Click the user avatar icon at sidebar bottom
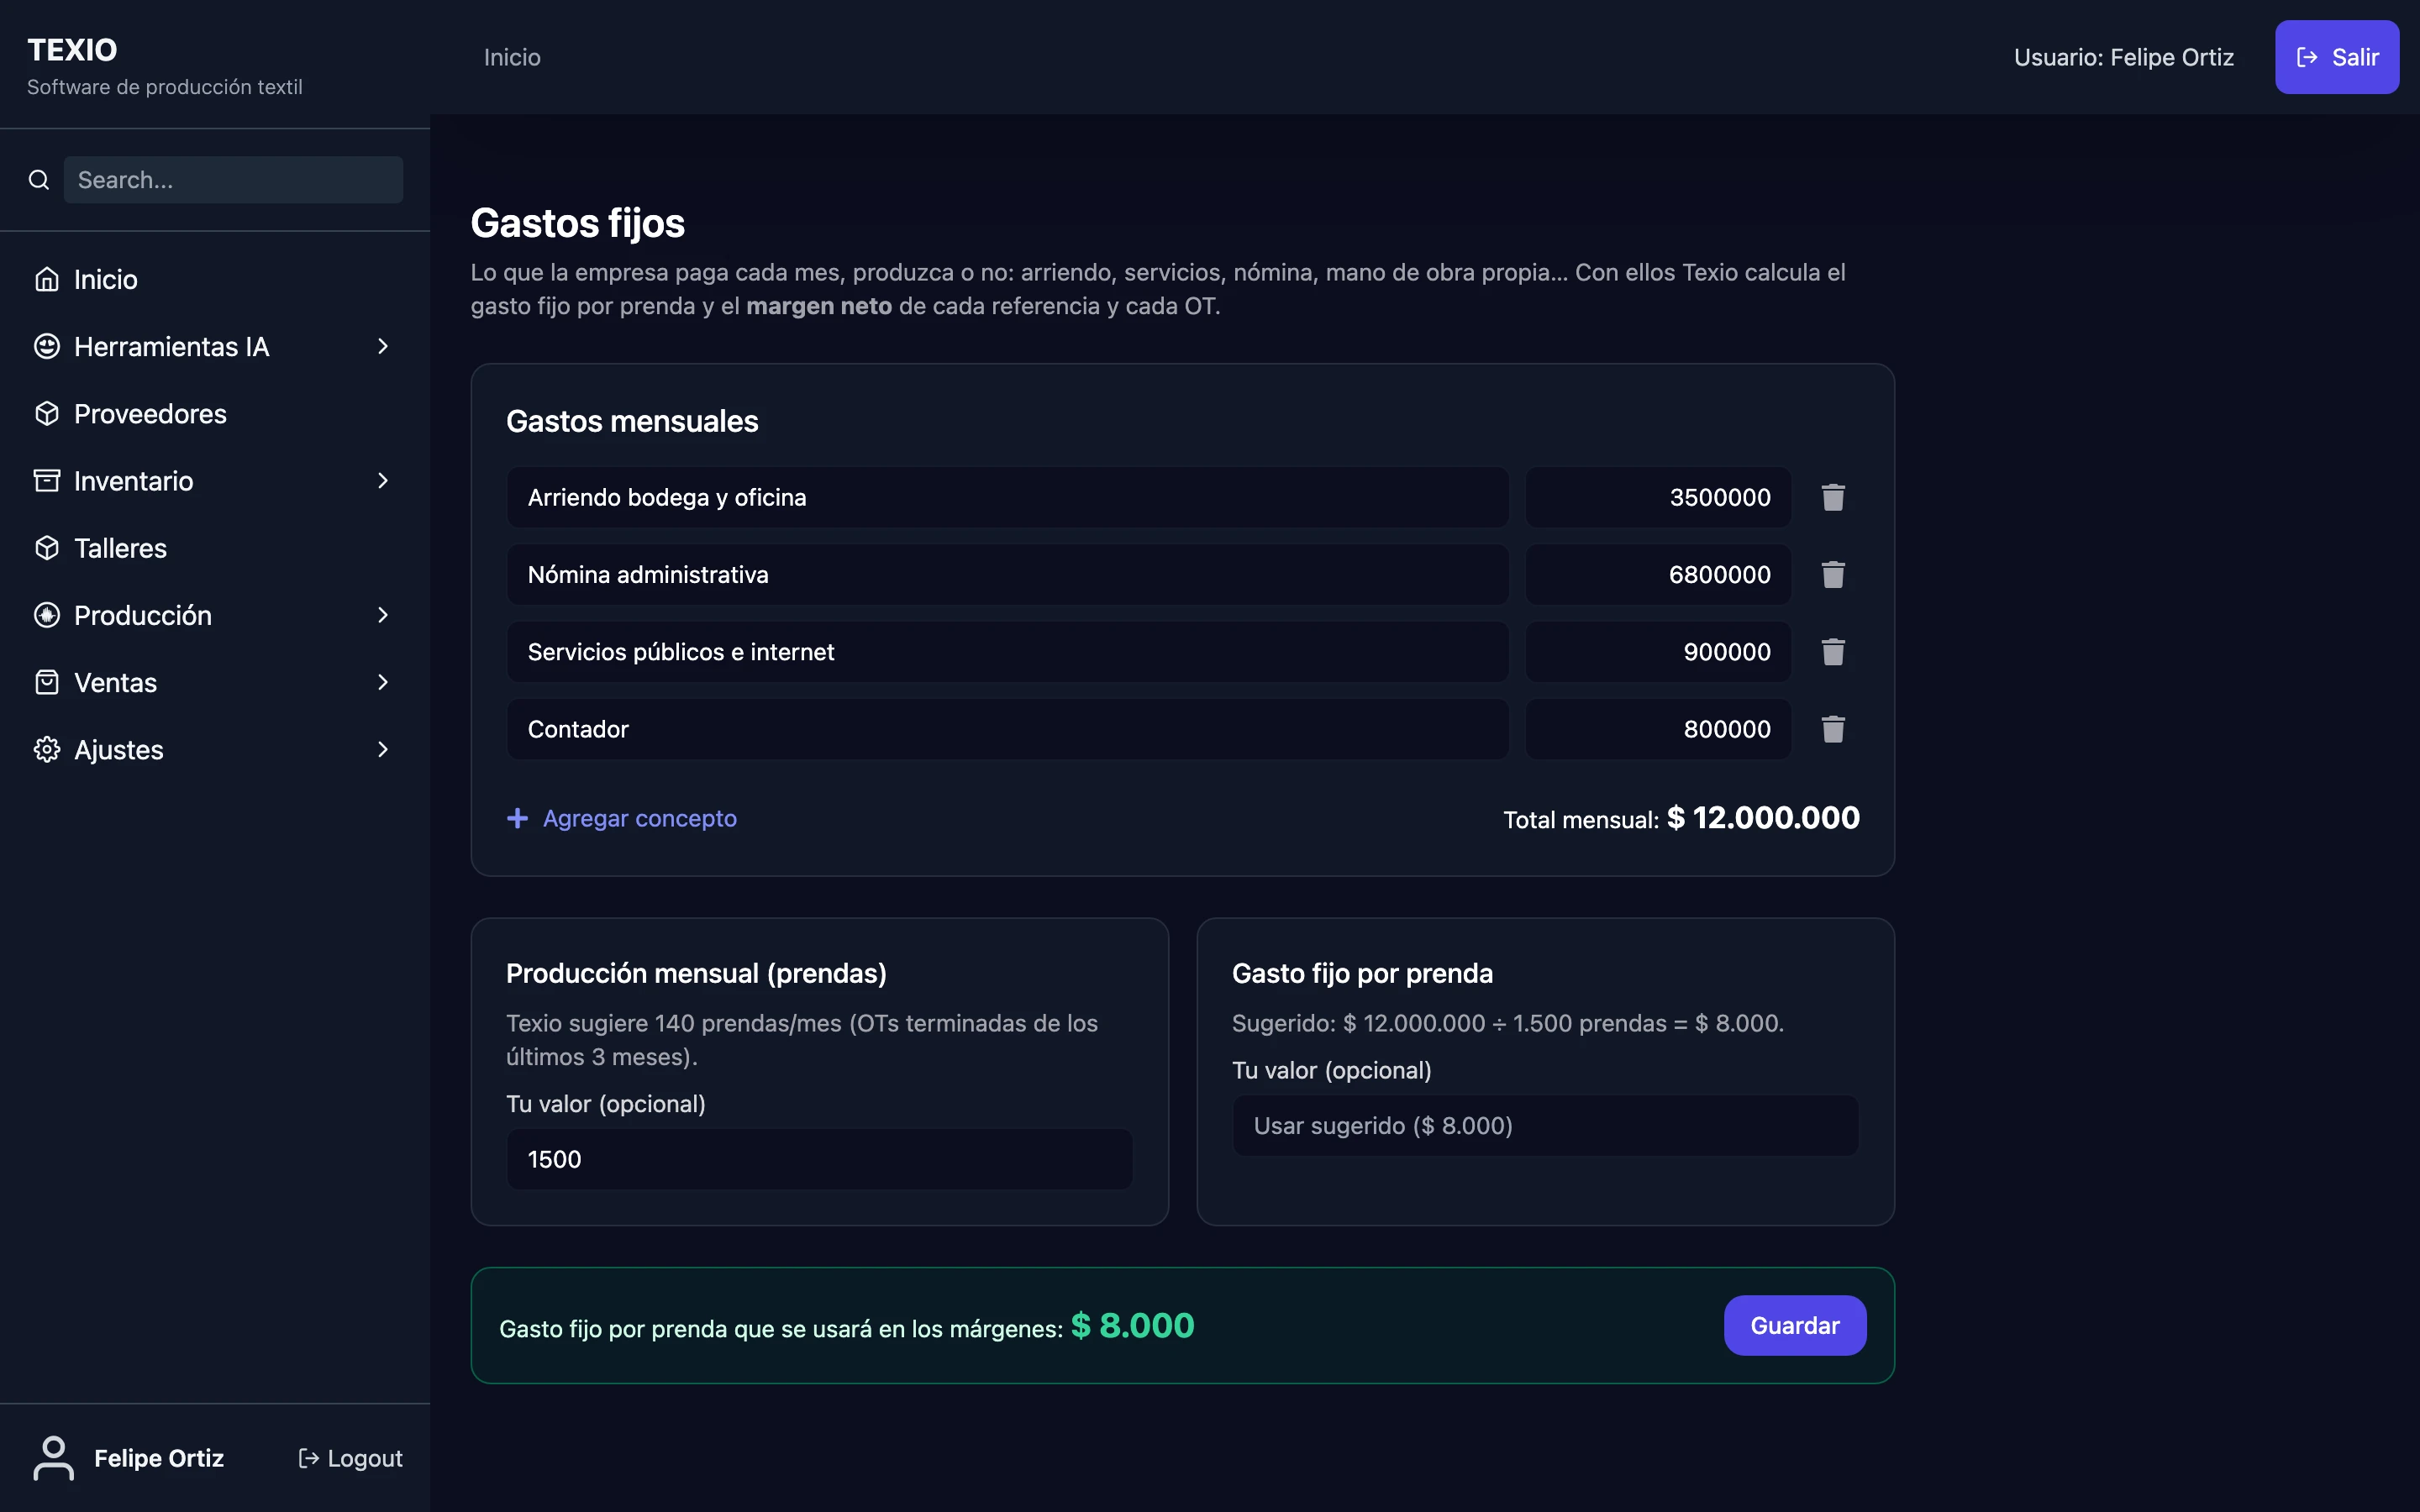Viewport: 2420px width, 1512px height. pyautogui.click(x=53, y=1458)
